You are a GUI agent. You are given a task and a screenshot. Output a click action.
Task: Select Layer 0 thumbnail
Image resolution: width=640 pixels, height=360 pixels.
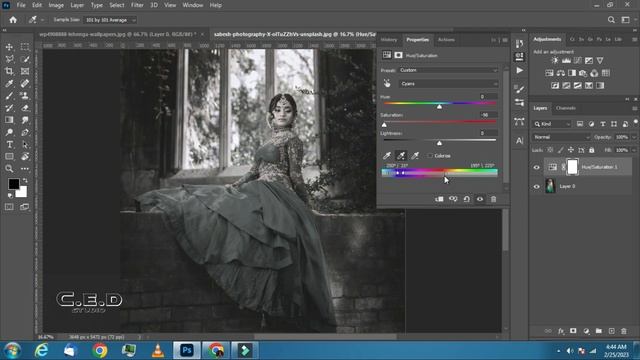pos(550,186)
